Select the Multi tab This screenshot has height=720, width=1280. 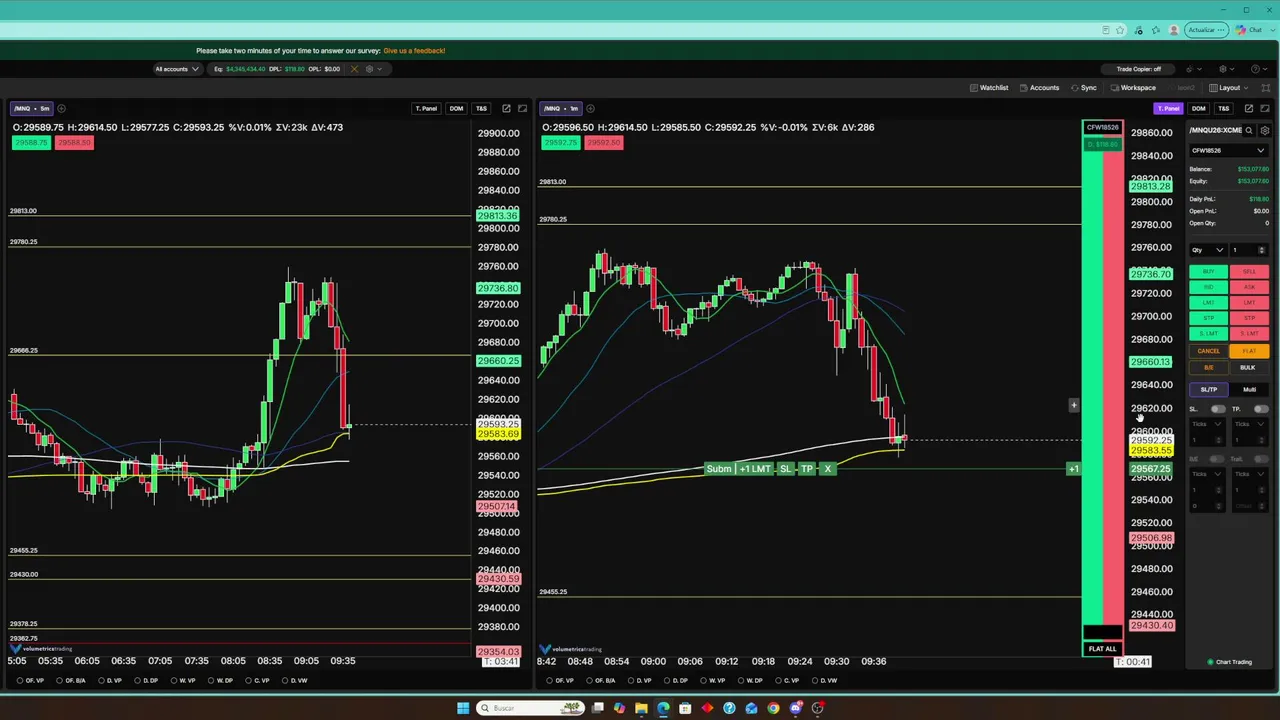point(1249,390)
